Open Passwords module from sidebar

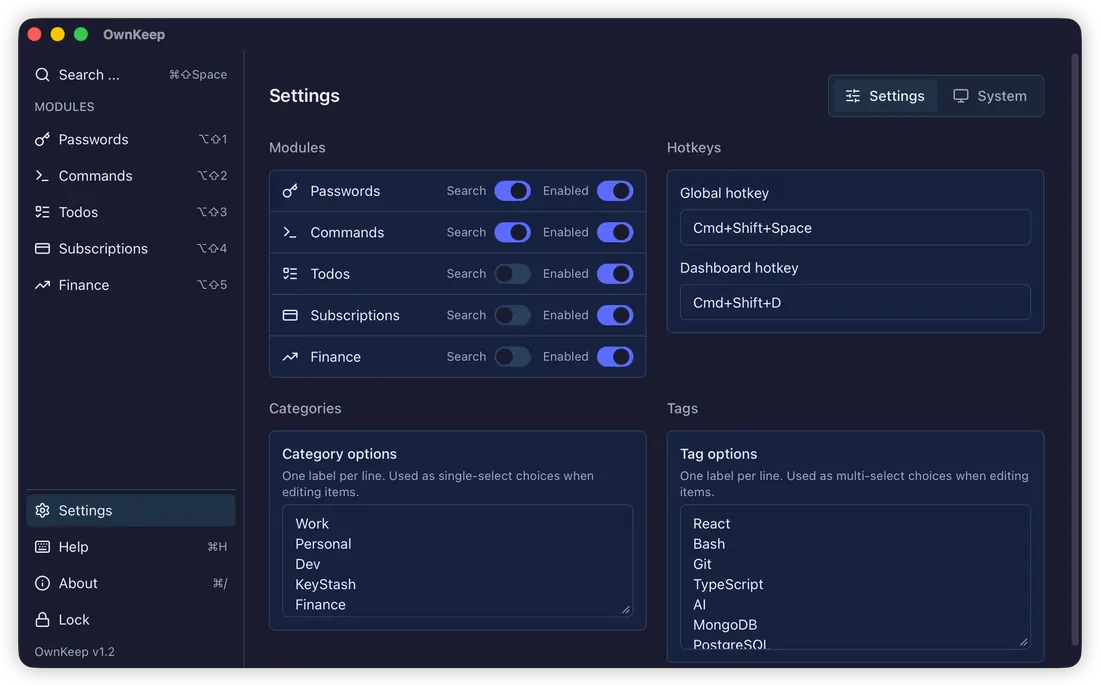click(130, 140)
